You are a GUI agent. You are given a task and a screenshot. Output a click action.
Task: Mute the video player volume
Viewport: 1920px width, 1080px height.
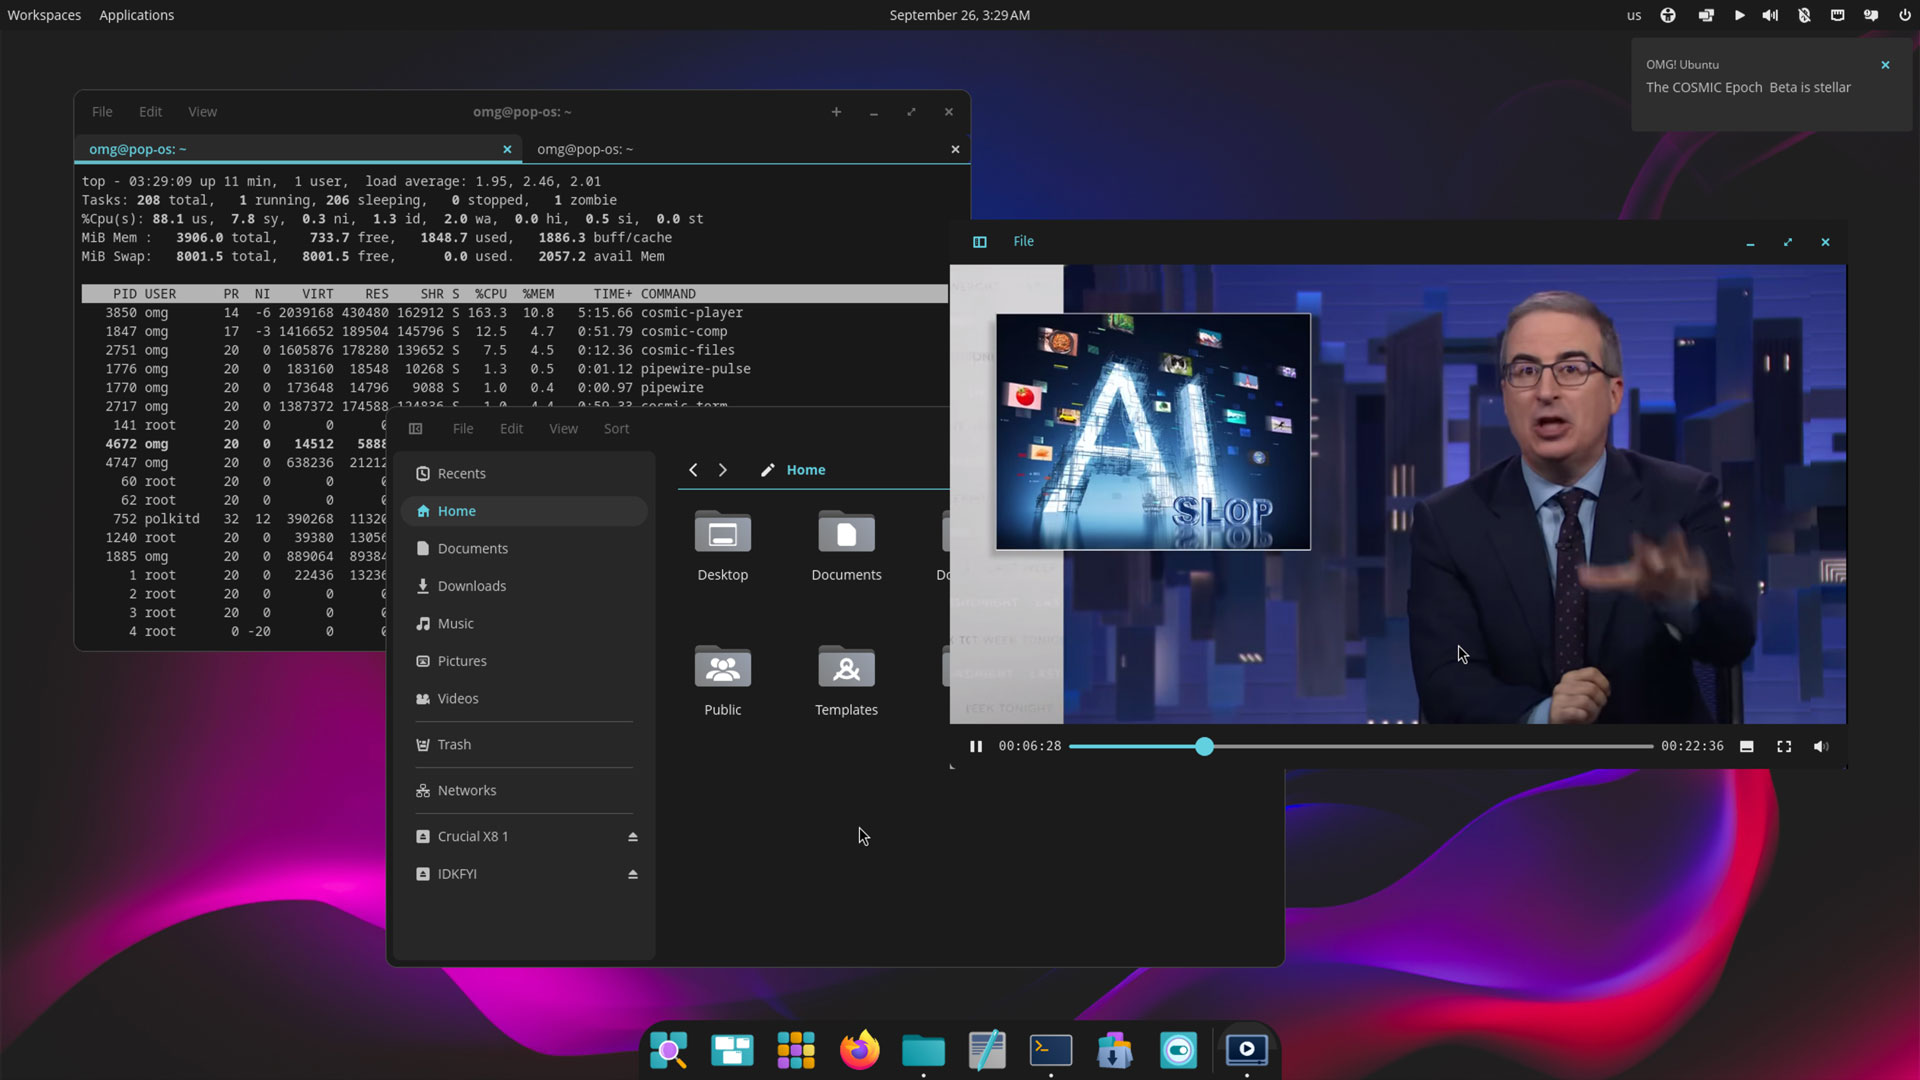click(1820, 747)
